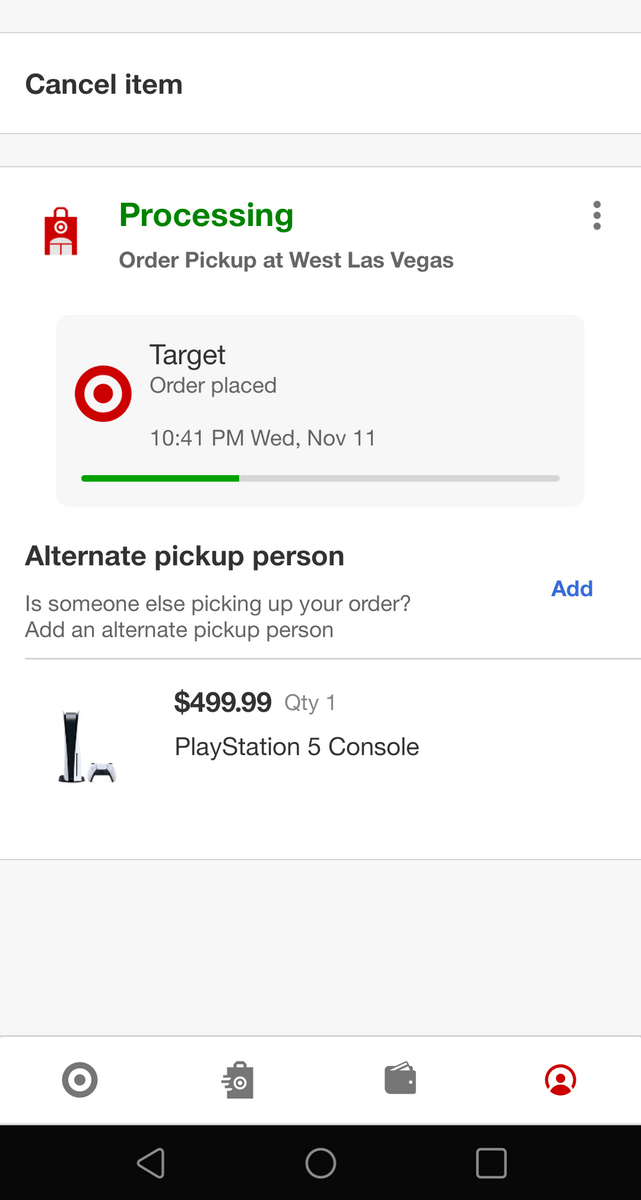The height and width of the screenshot is (1200, 641).
Task: Tap the red store pickup bag icon
Action: point(61,232)
